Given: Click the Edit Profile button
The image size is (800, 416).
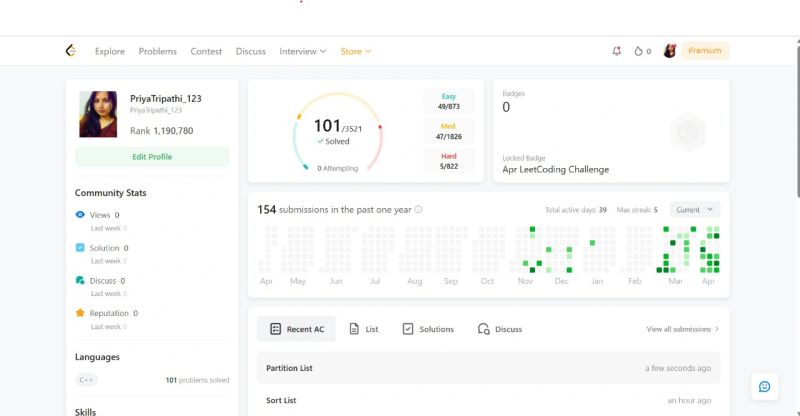Looking at the screenshot, I should (152, 157).
